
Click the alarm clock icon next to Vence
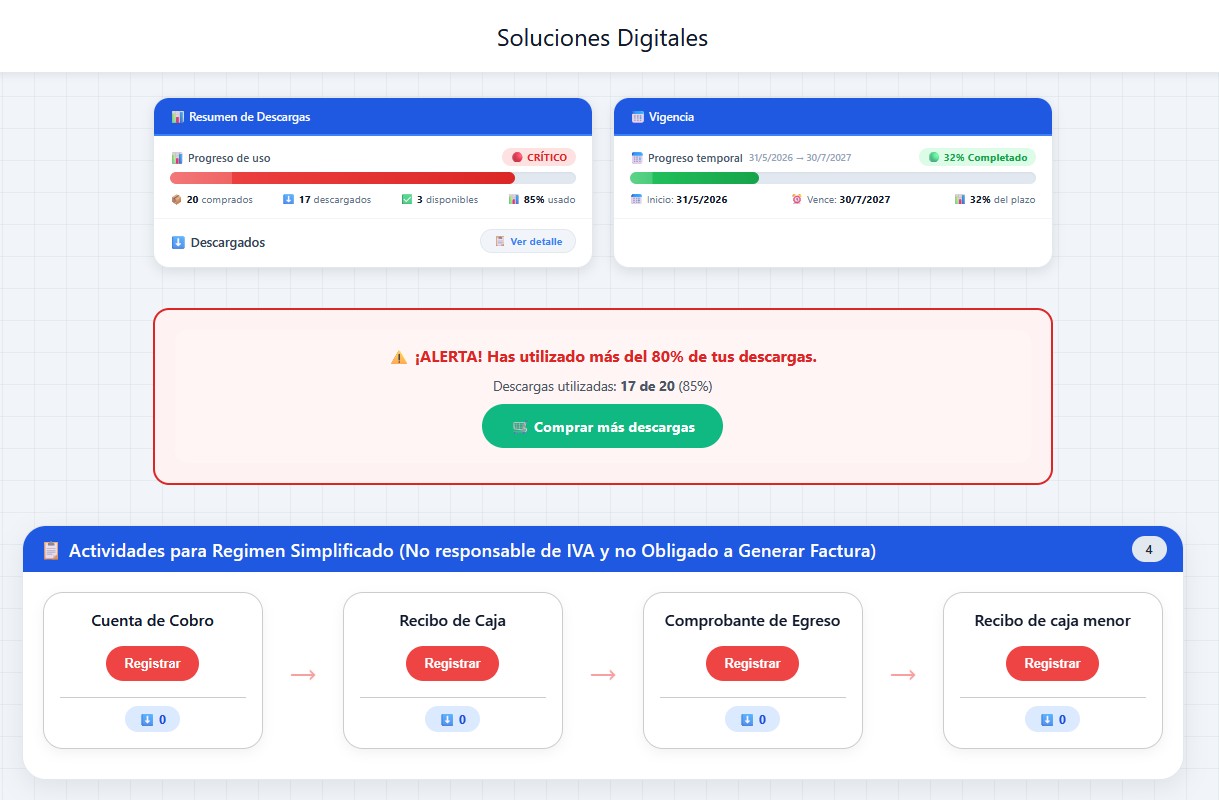(797, 200)
